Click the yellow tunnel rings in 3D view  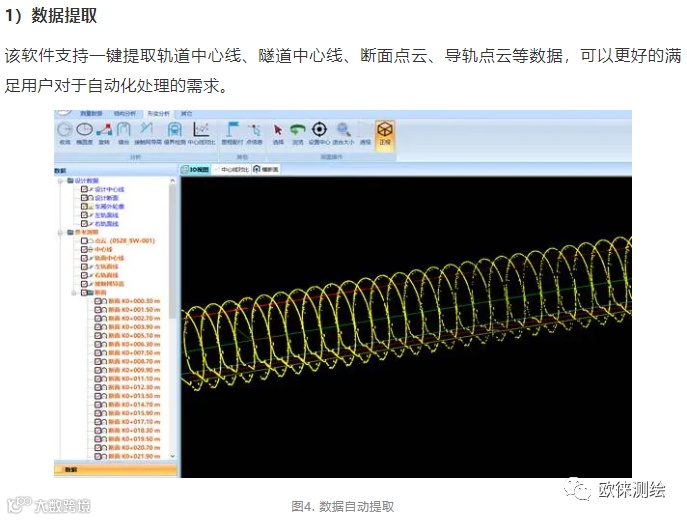tap(406, 313)
